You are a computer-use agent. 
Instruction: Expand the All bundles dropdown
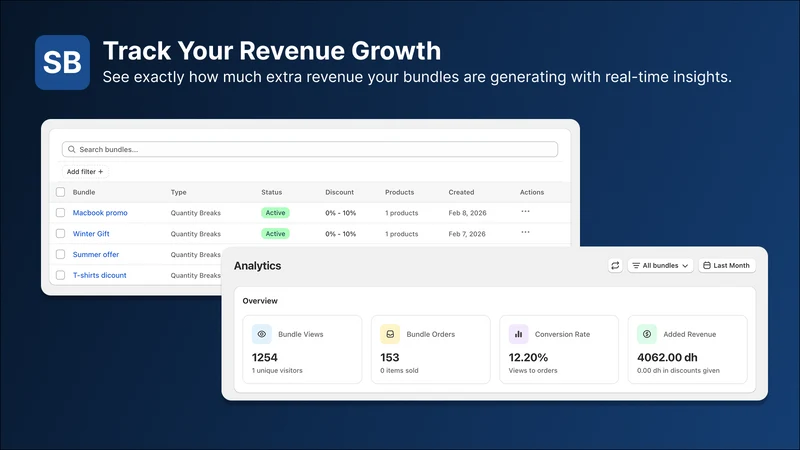[x=660, y=265]
